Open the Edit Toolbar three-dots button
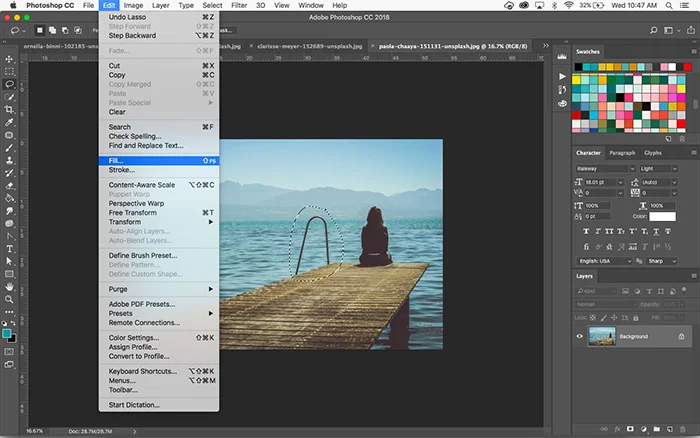This screenshot has width=700, height=438. coord(9,312)
